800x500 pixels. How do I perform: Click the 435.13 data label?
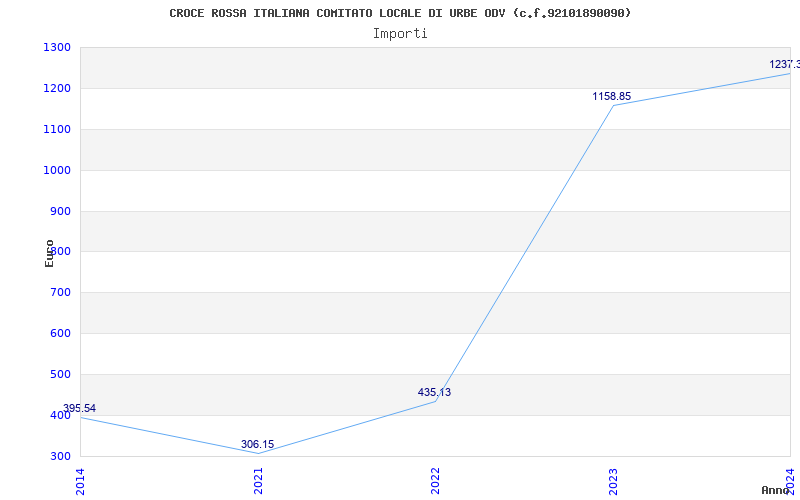click(434, 392)
